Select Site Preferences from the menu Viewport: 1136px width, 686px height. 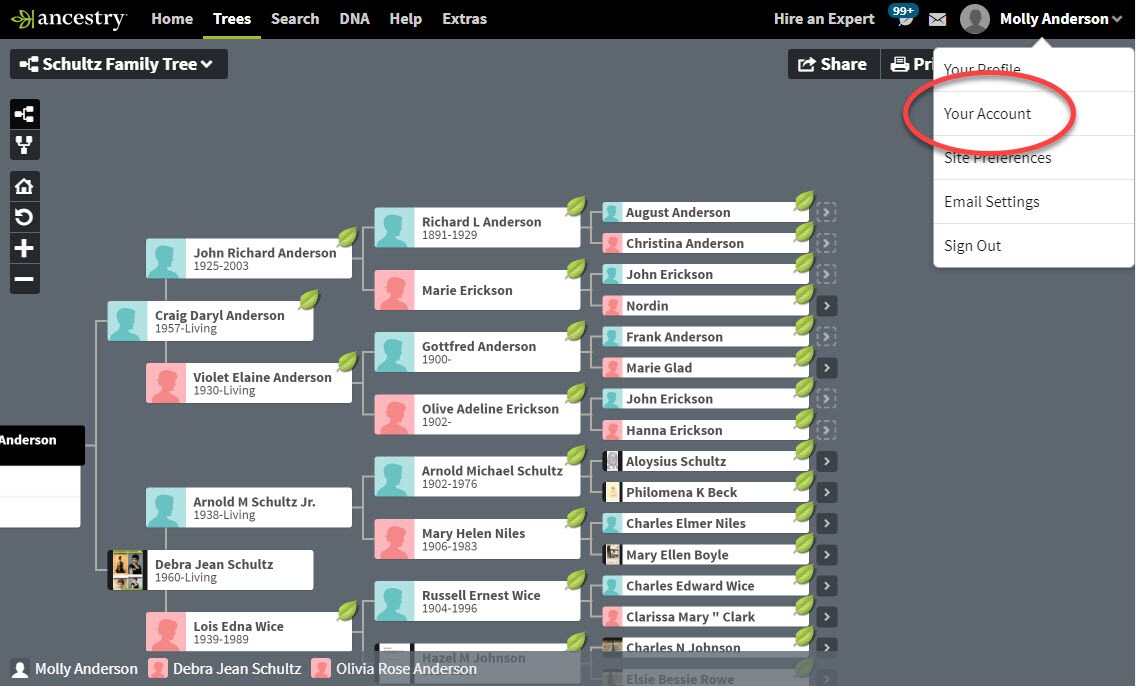point(1033,158)
